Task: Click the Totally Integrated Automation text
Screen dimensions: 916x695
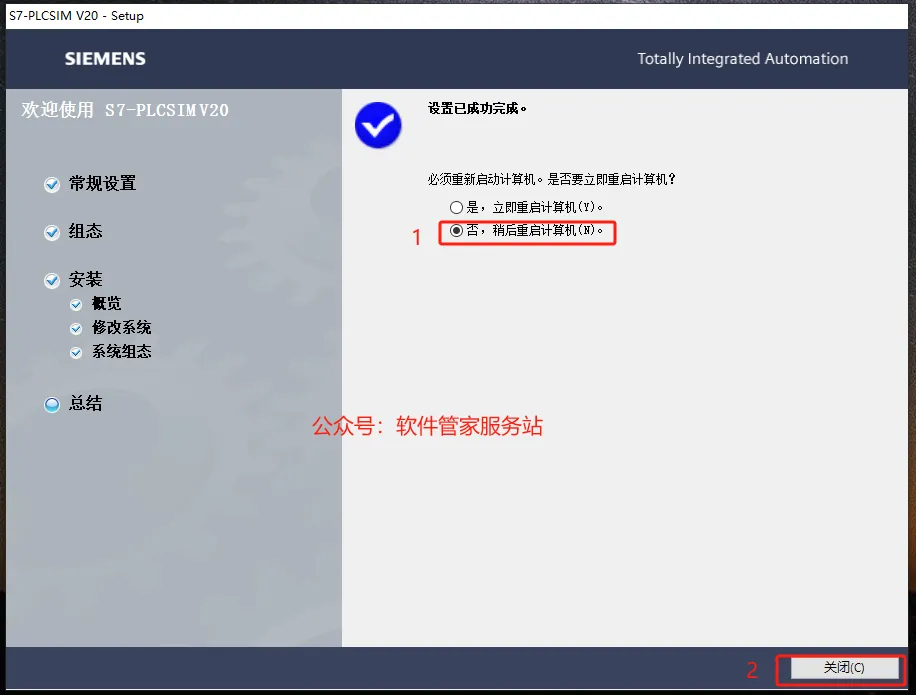Action: click(742, 58)
